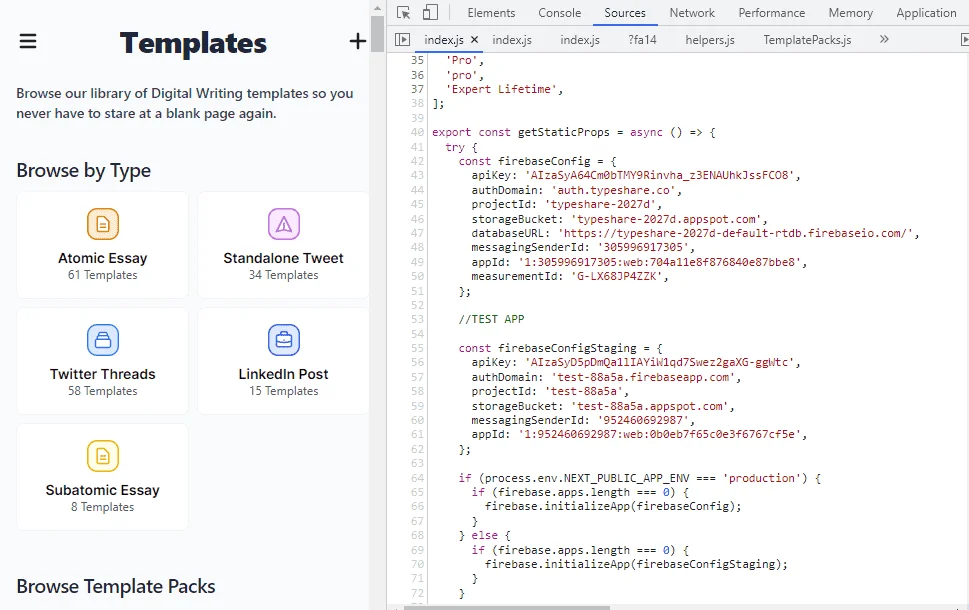Click the Twitter Threads stack icon
969x610 pixels.
(x=103, y=340)
